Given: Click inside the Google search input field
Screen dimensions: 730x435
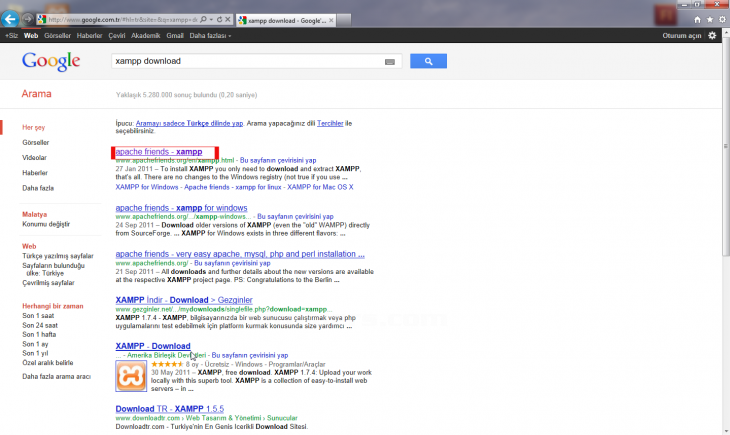Looking at the screenshot, I should pos(245,62).
